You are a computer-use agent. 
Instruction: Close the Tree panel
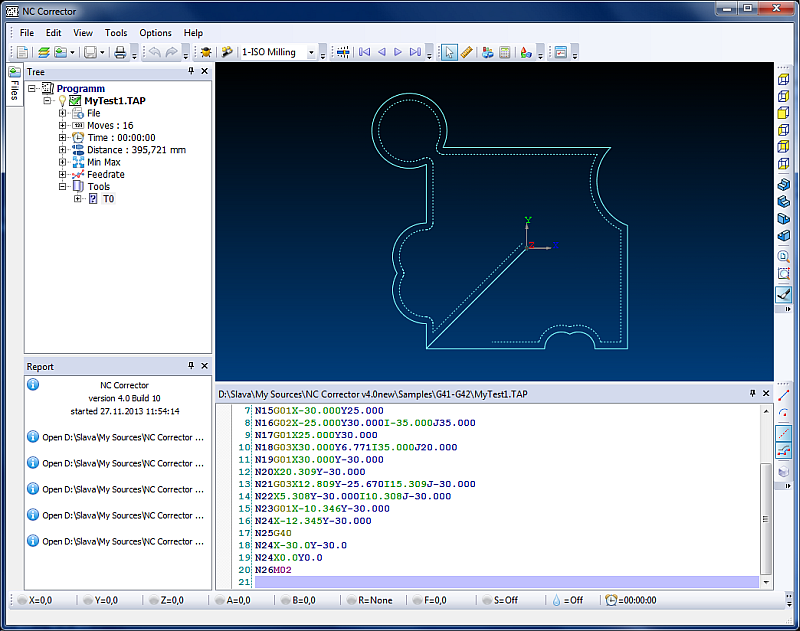[205, 72]
